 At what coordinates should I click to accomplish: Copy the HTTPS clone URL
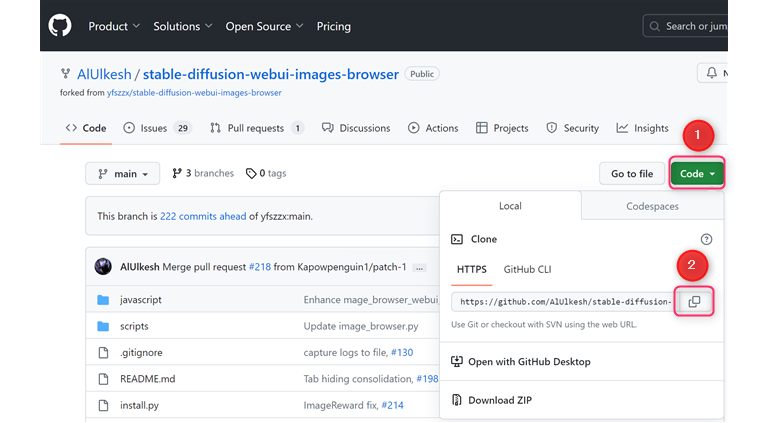click(694, 301)
